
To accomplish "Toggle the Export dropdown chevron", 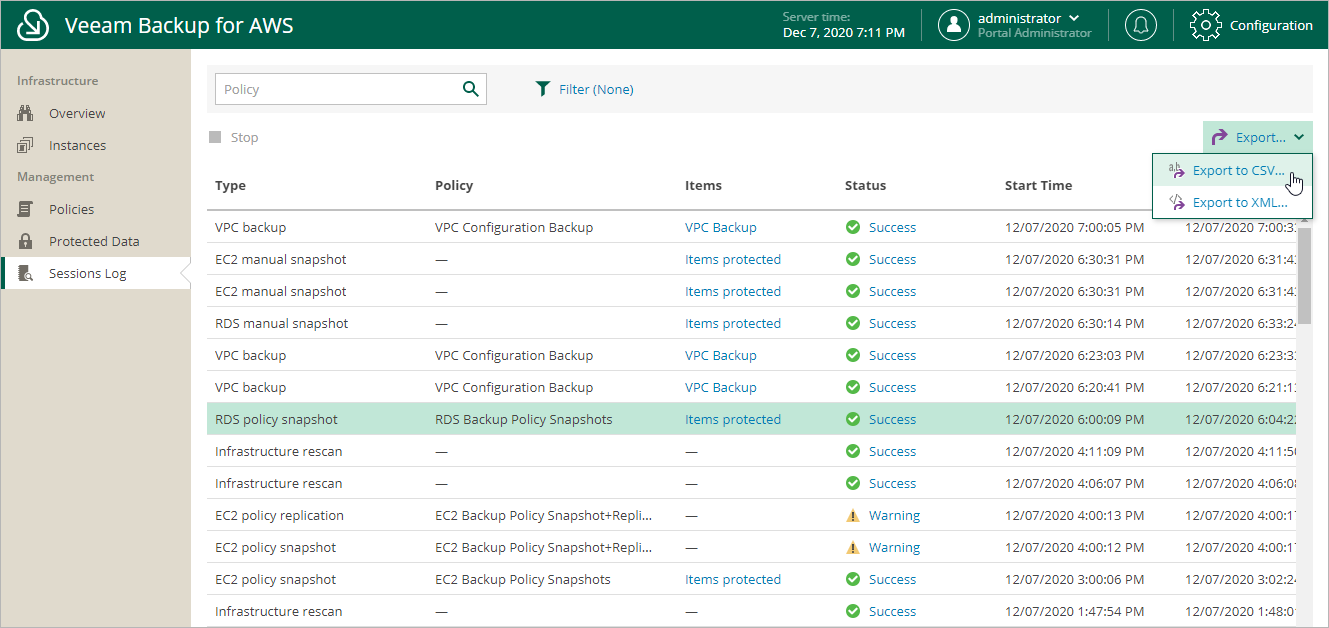I will point(1298,138).
